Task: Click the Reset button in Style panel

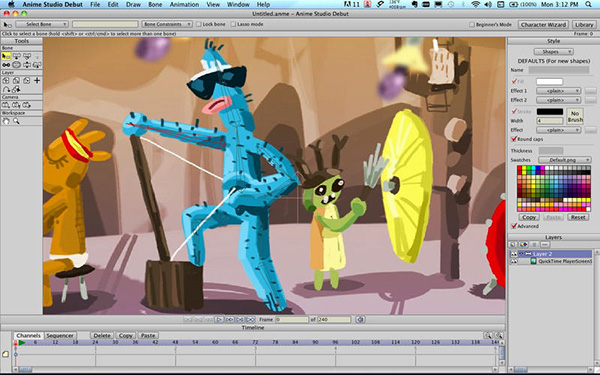Action: coord(578,217)
